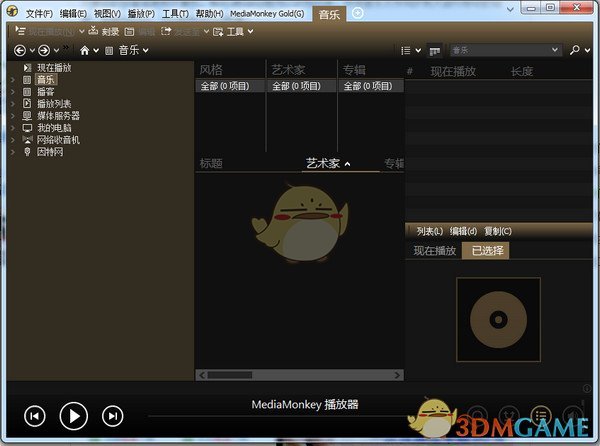
Task: Click the MediaMonkey logo icon in title bar
Action: click(13, 11)
